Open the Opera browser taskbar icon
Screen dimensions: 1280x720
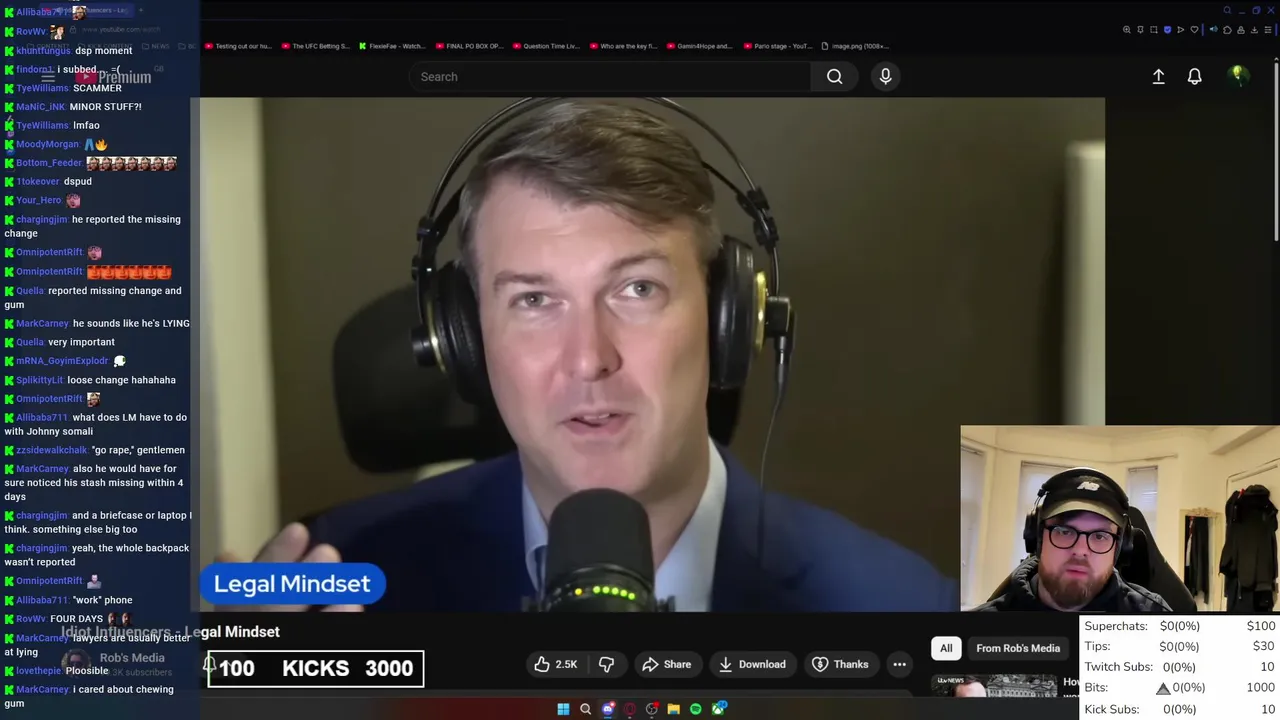[630, 709]
